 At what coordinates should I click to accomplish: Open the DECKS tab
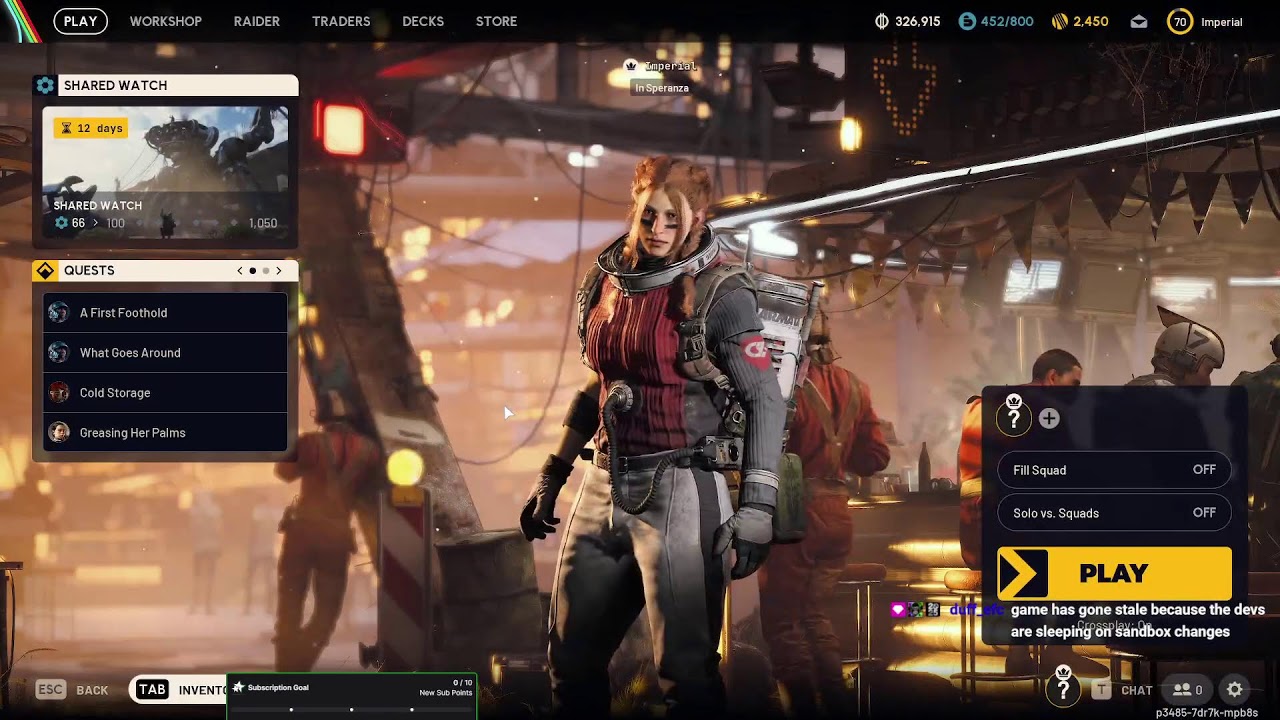click(423, 21)
